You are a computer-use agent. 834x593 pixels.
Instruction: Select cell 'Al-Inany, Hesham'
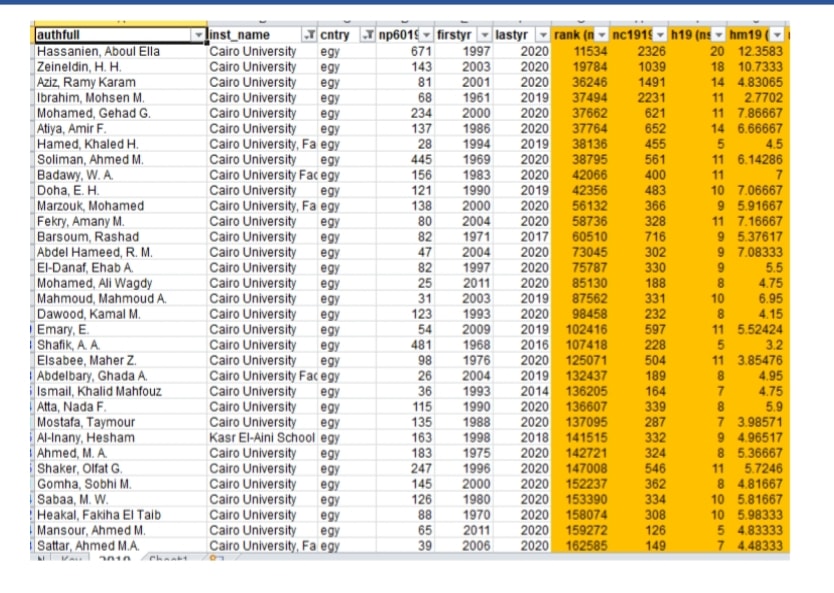tap(120, 438)
